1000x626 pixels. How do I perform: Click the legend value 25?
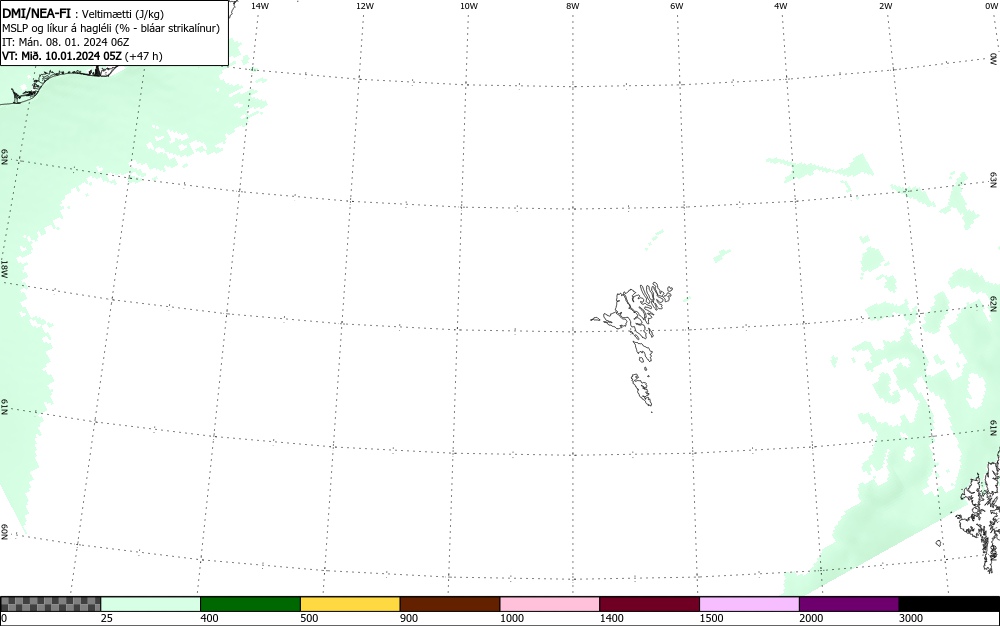[x=107, y=618]
